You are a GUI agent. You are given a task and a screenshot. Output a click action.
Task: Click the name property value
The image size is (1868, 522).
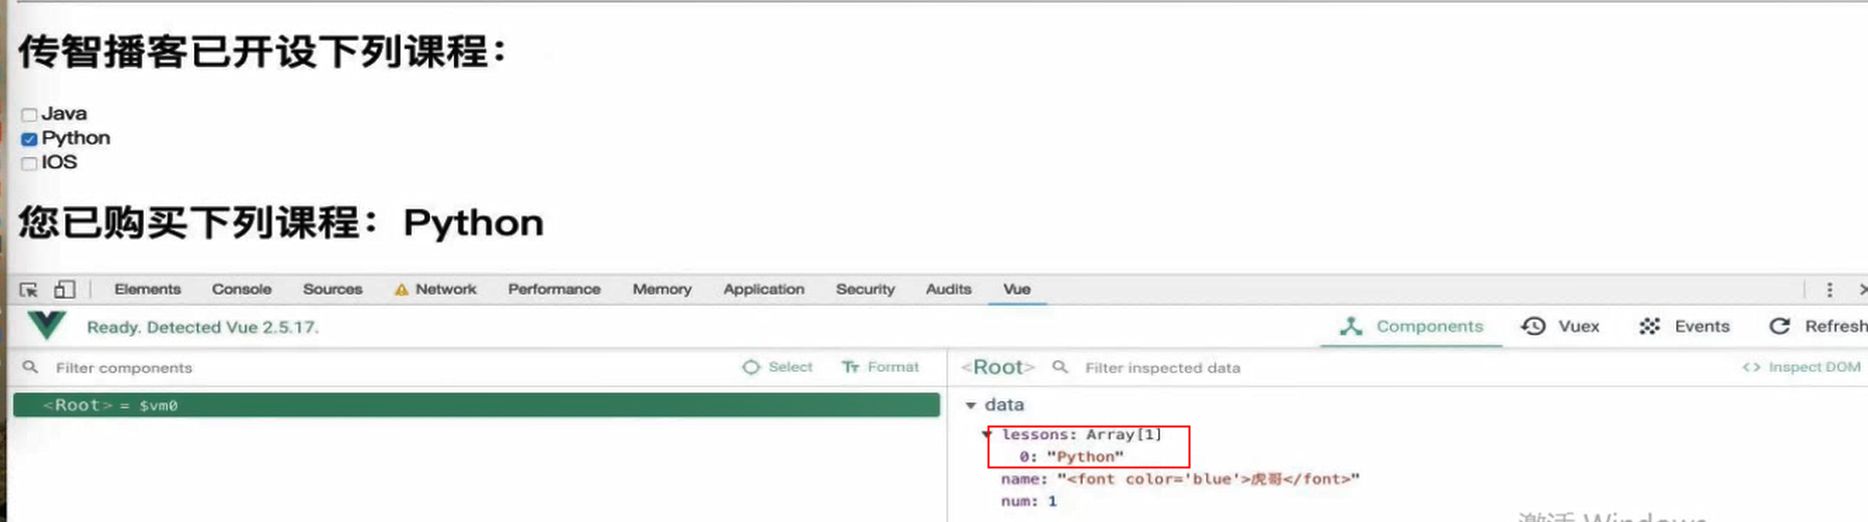tap(1208, 479)
